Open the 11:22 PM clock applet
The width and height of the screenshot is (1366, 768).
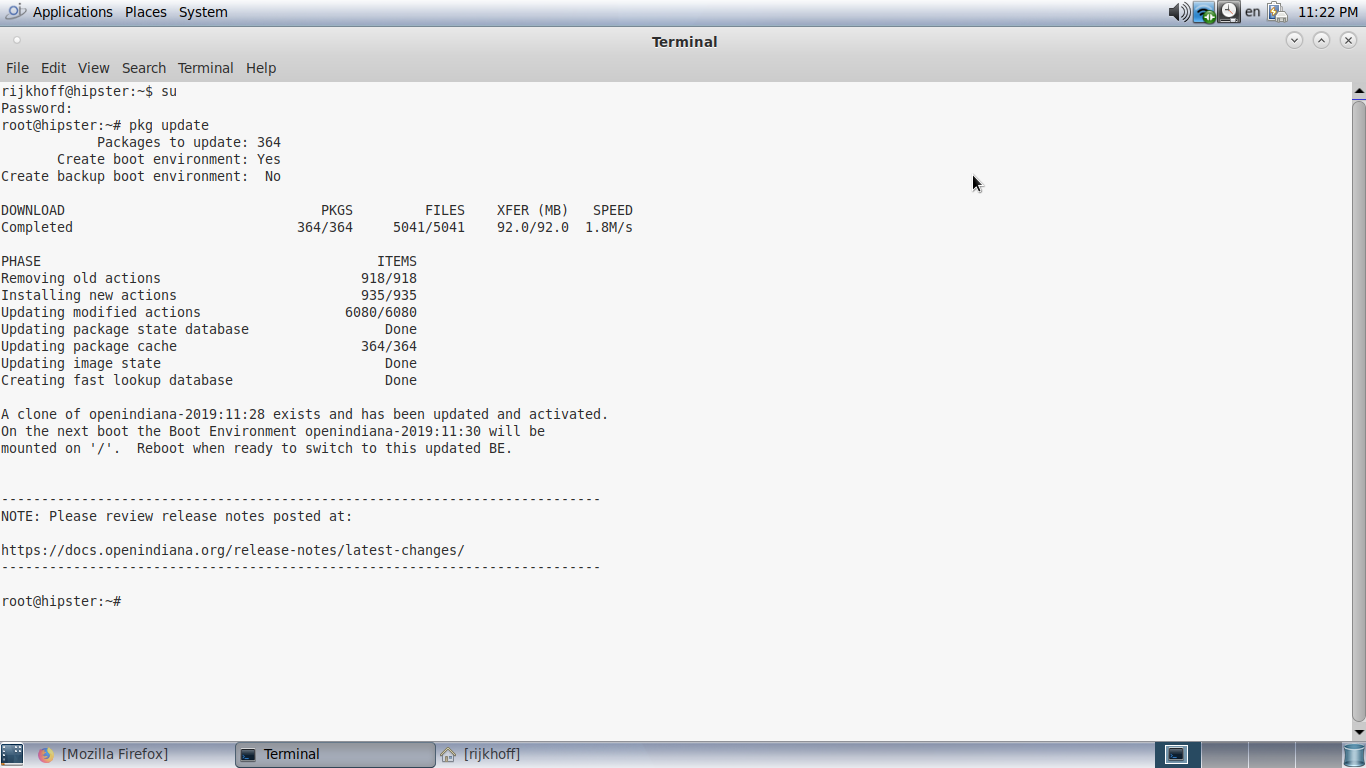coord(1328,12)
